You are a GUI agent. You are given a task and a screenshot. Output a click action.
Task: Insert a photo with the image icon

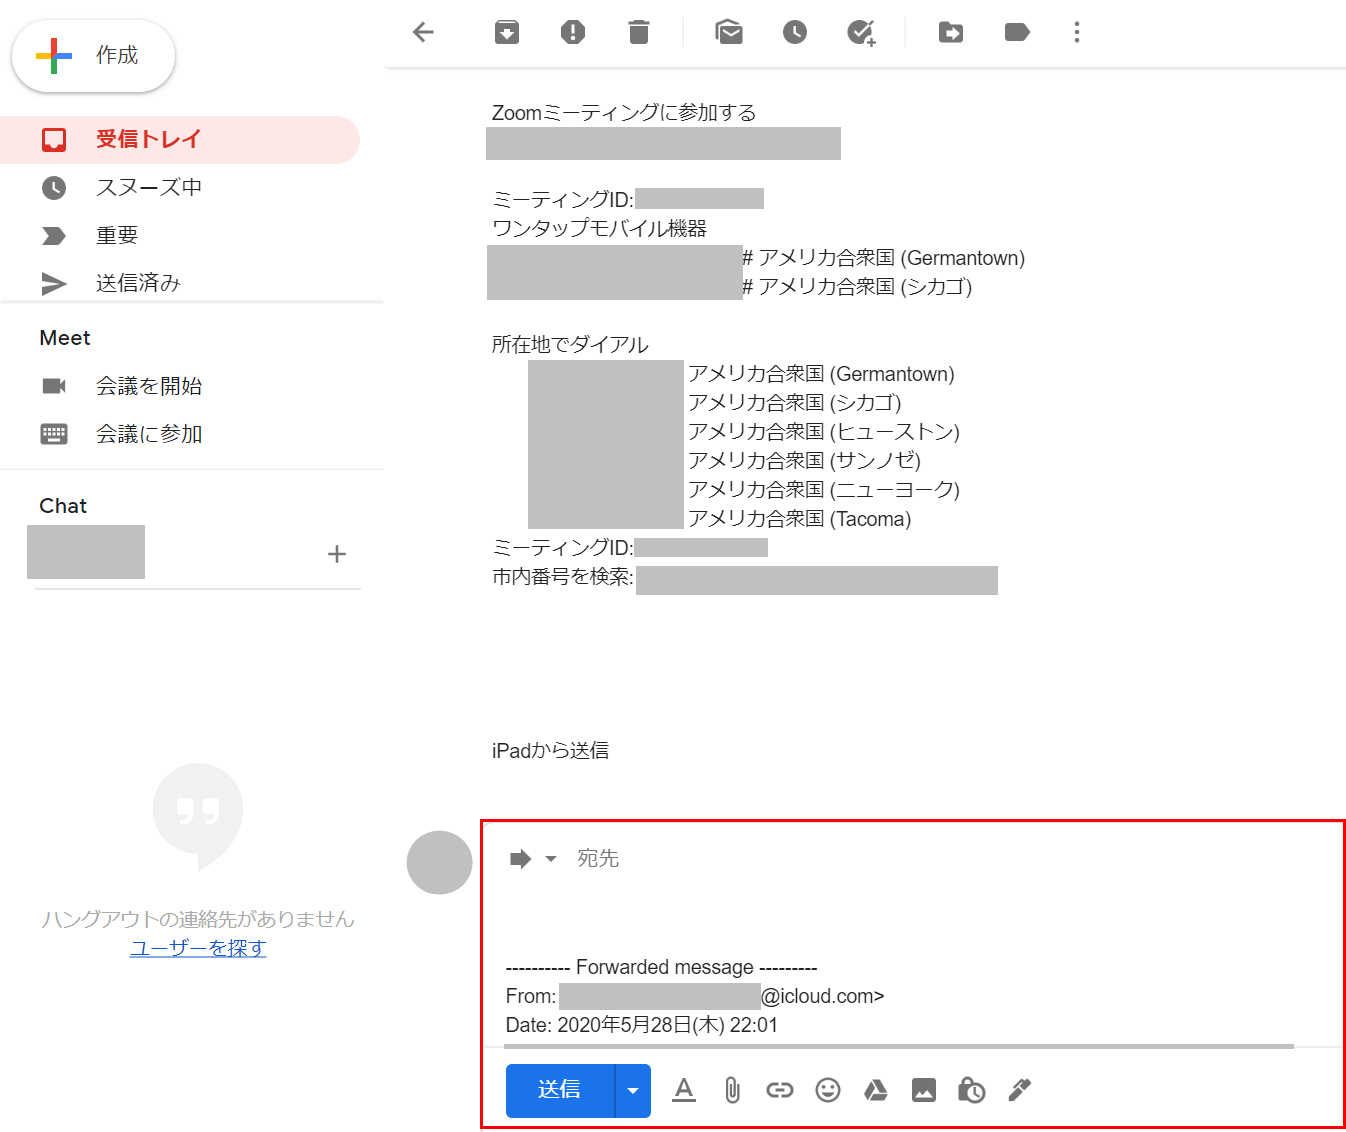click(924, 1090)
